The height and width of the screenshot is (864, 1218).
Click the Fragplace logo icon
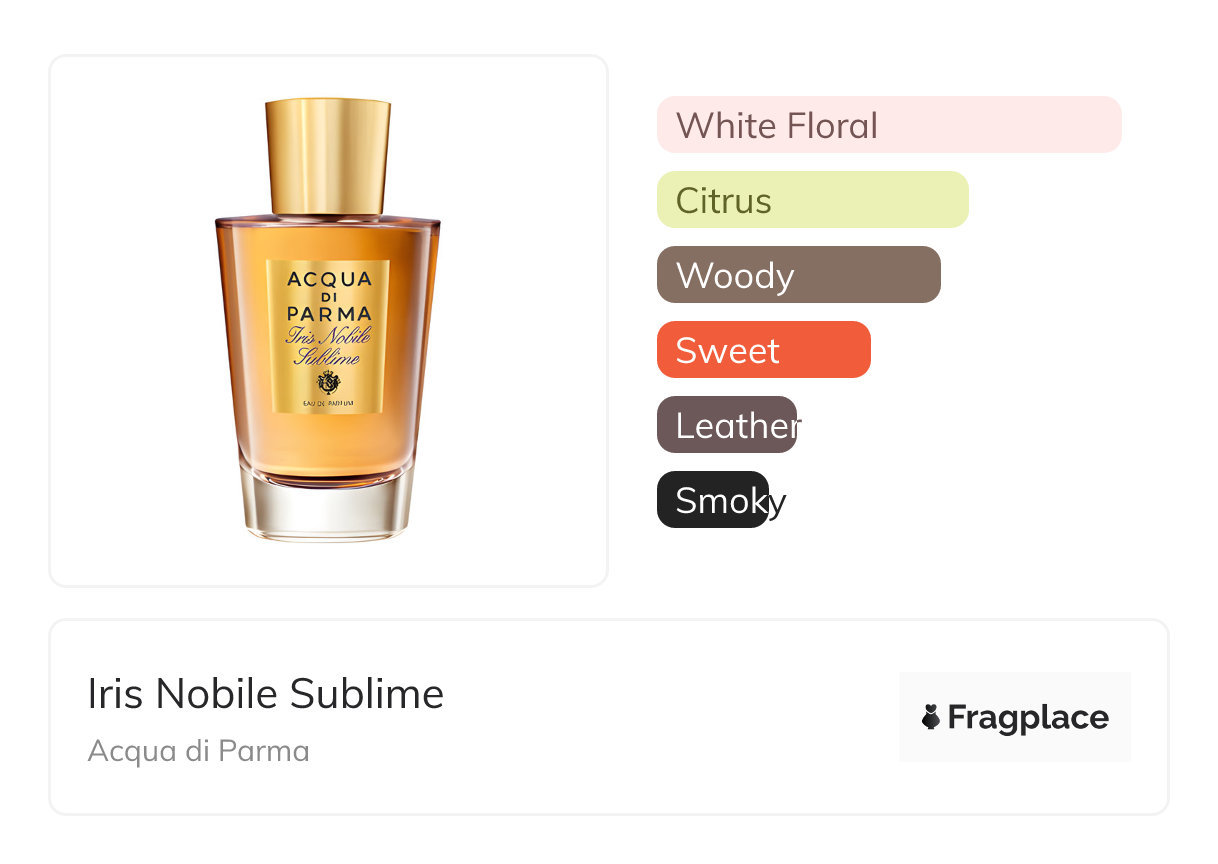click(931, 717)
